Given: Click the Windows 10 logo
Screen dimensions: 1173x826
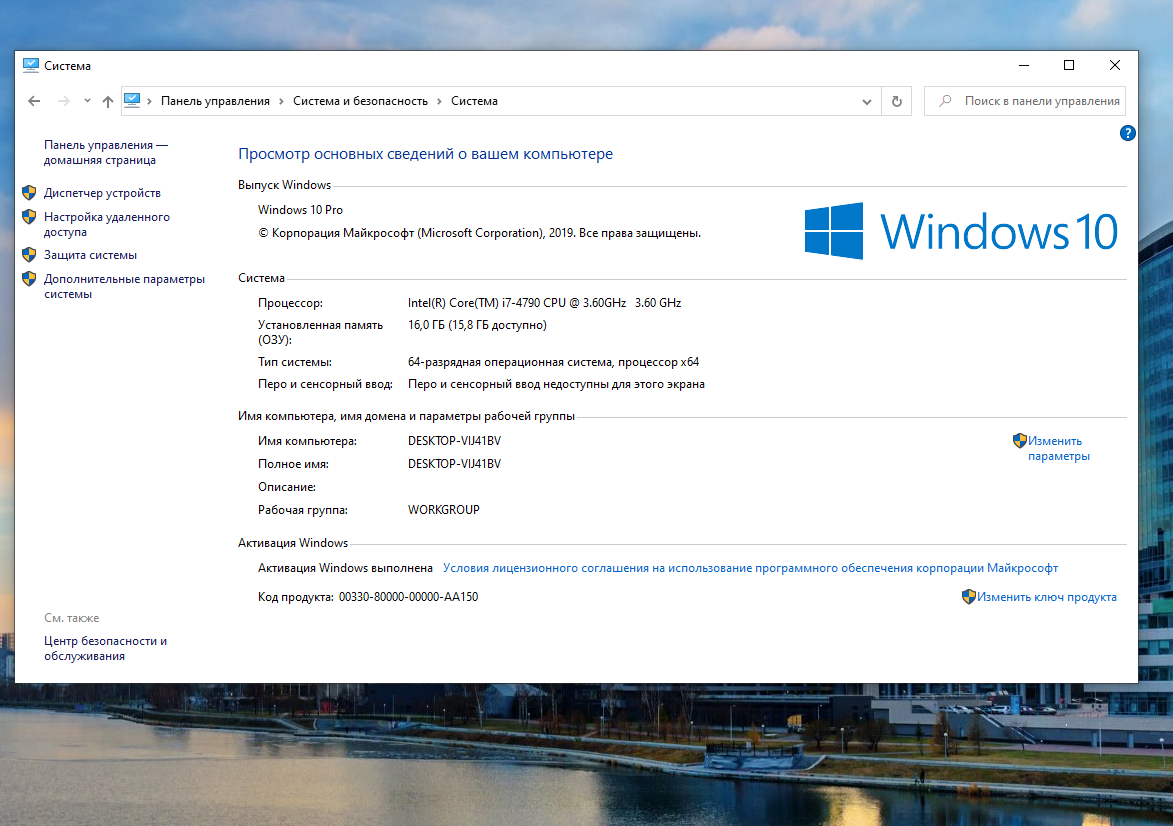Looking at the screenshot, I should coord(961,231).
